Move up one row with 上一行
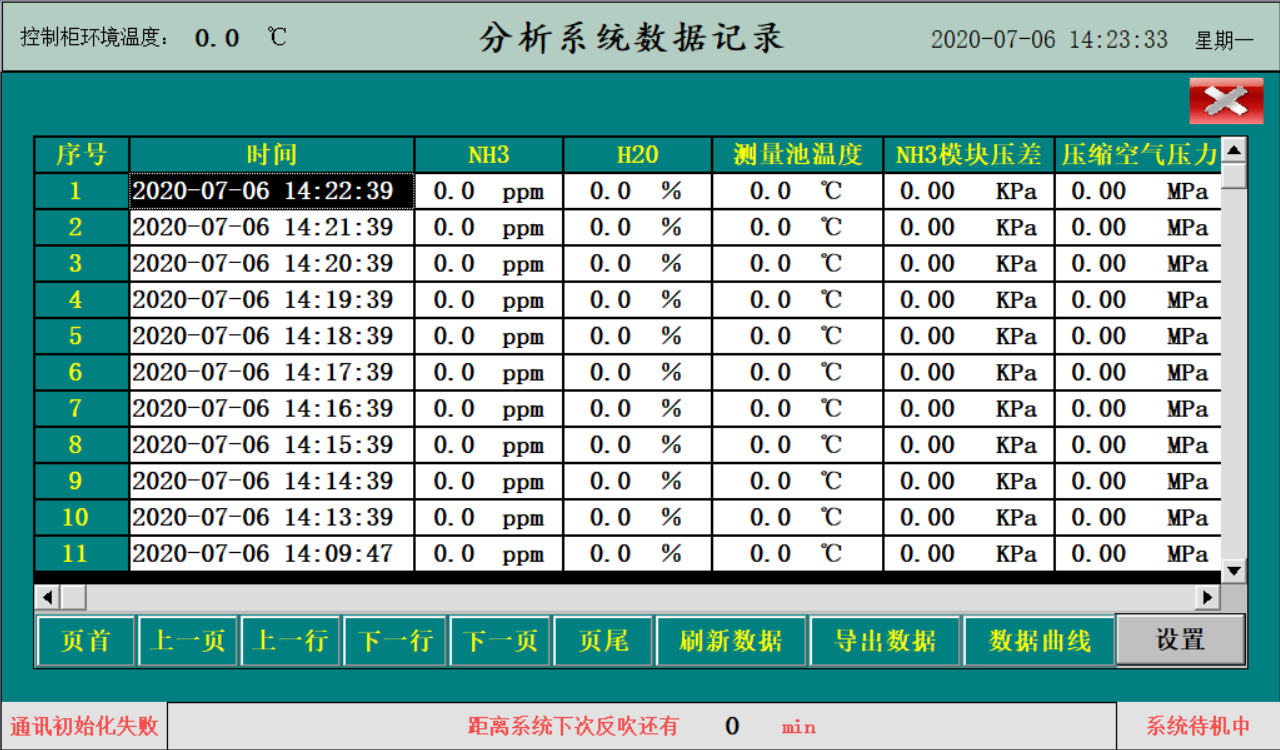Viewport: 1280px width, 750px height. tap(291, 641)
